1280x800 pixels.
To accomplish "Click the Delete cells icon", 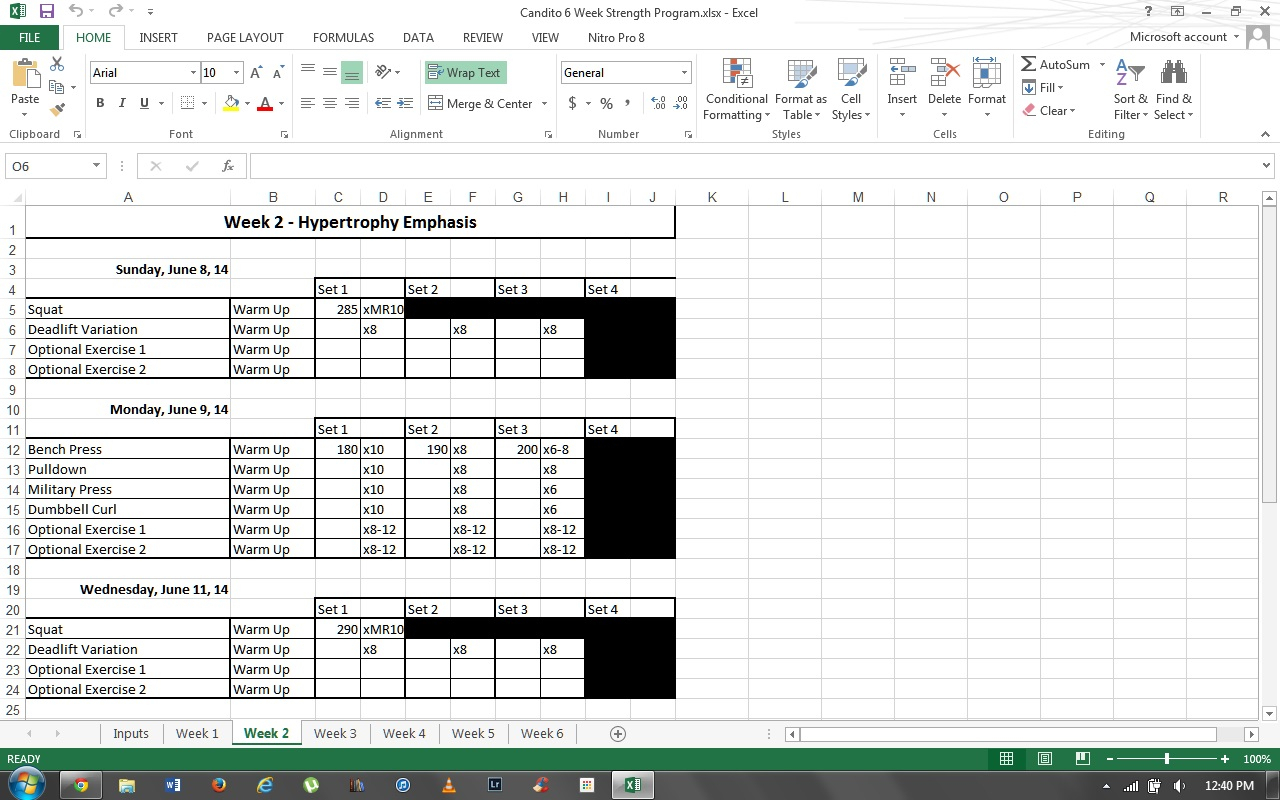I will 944,75.
